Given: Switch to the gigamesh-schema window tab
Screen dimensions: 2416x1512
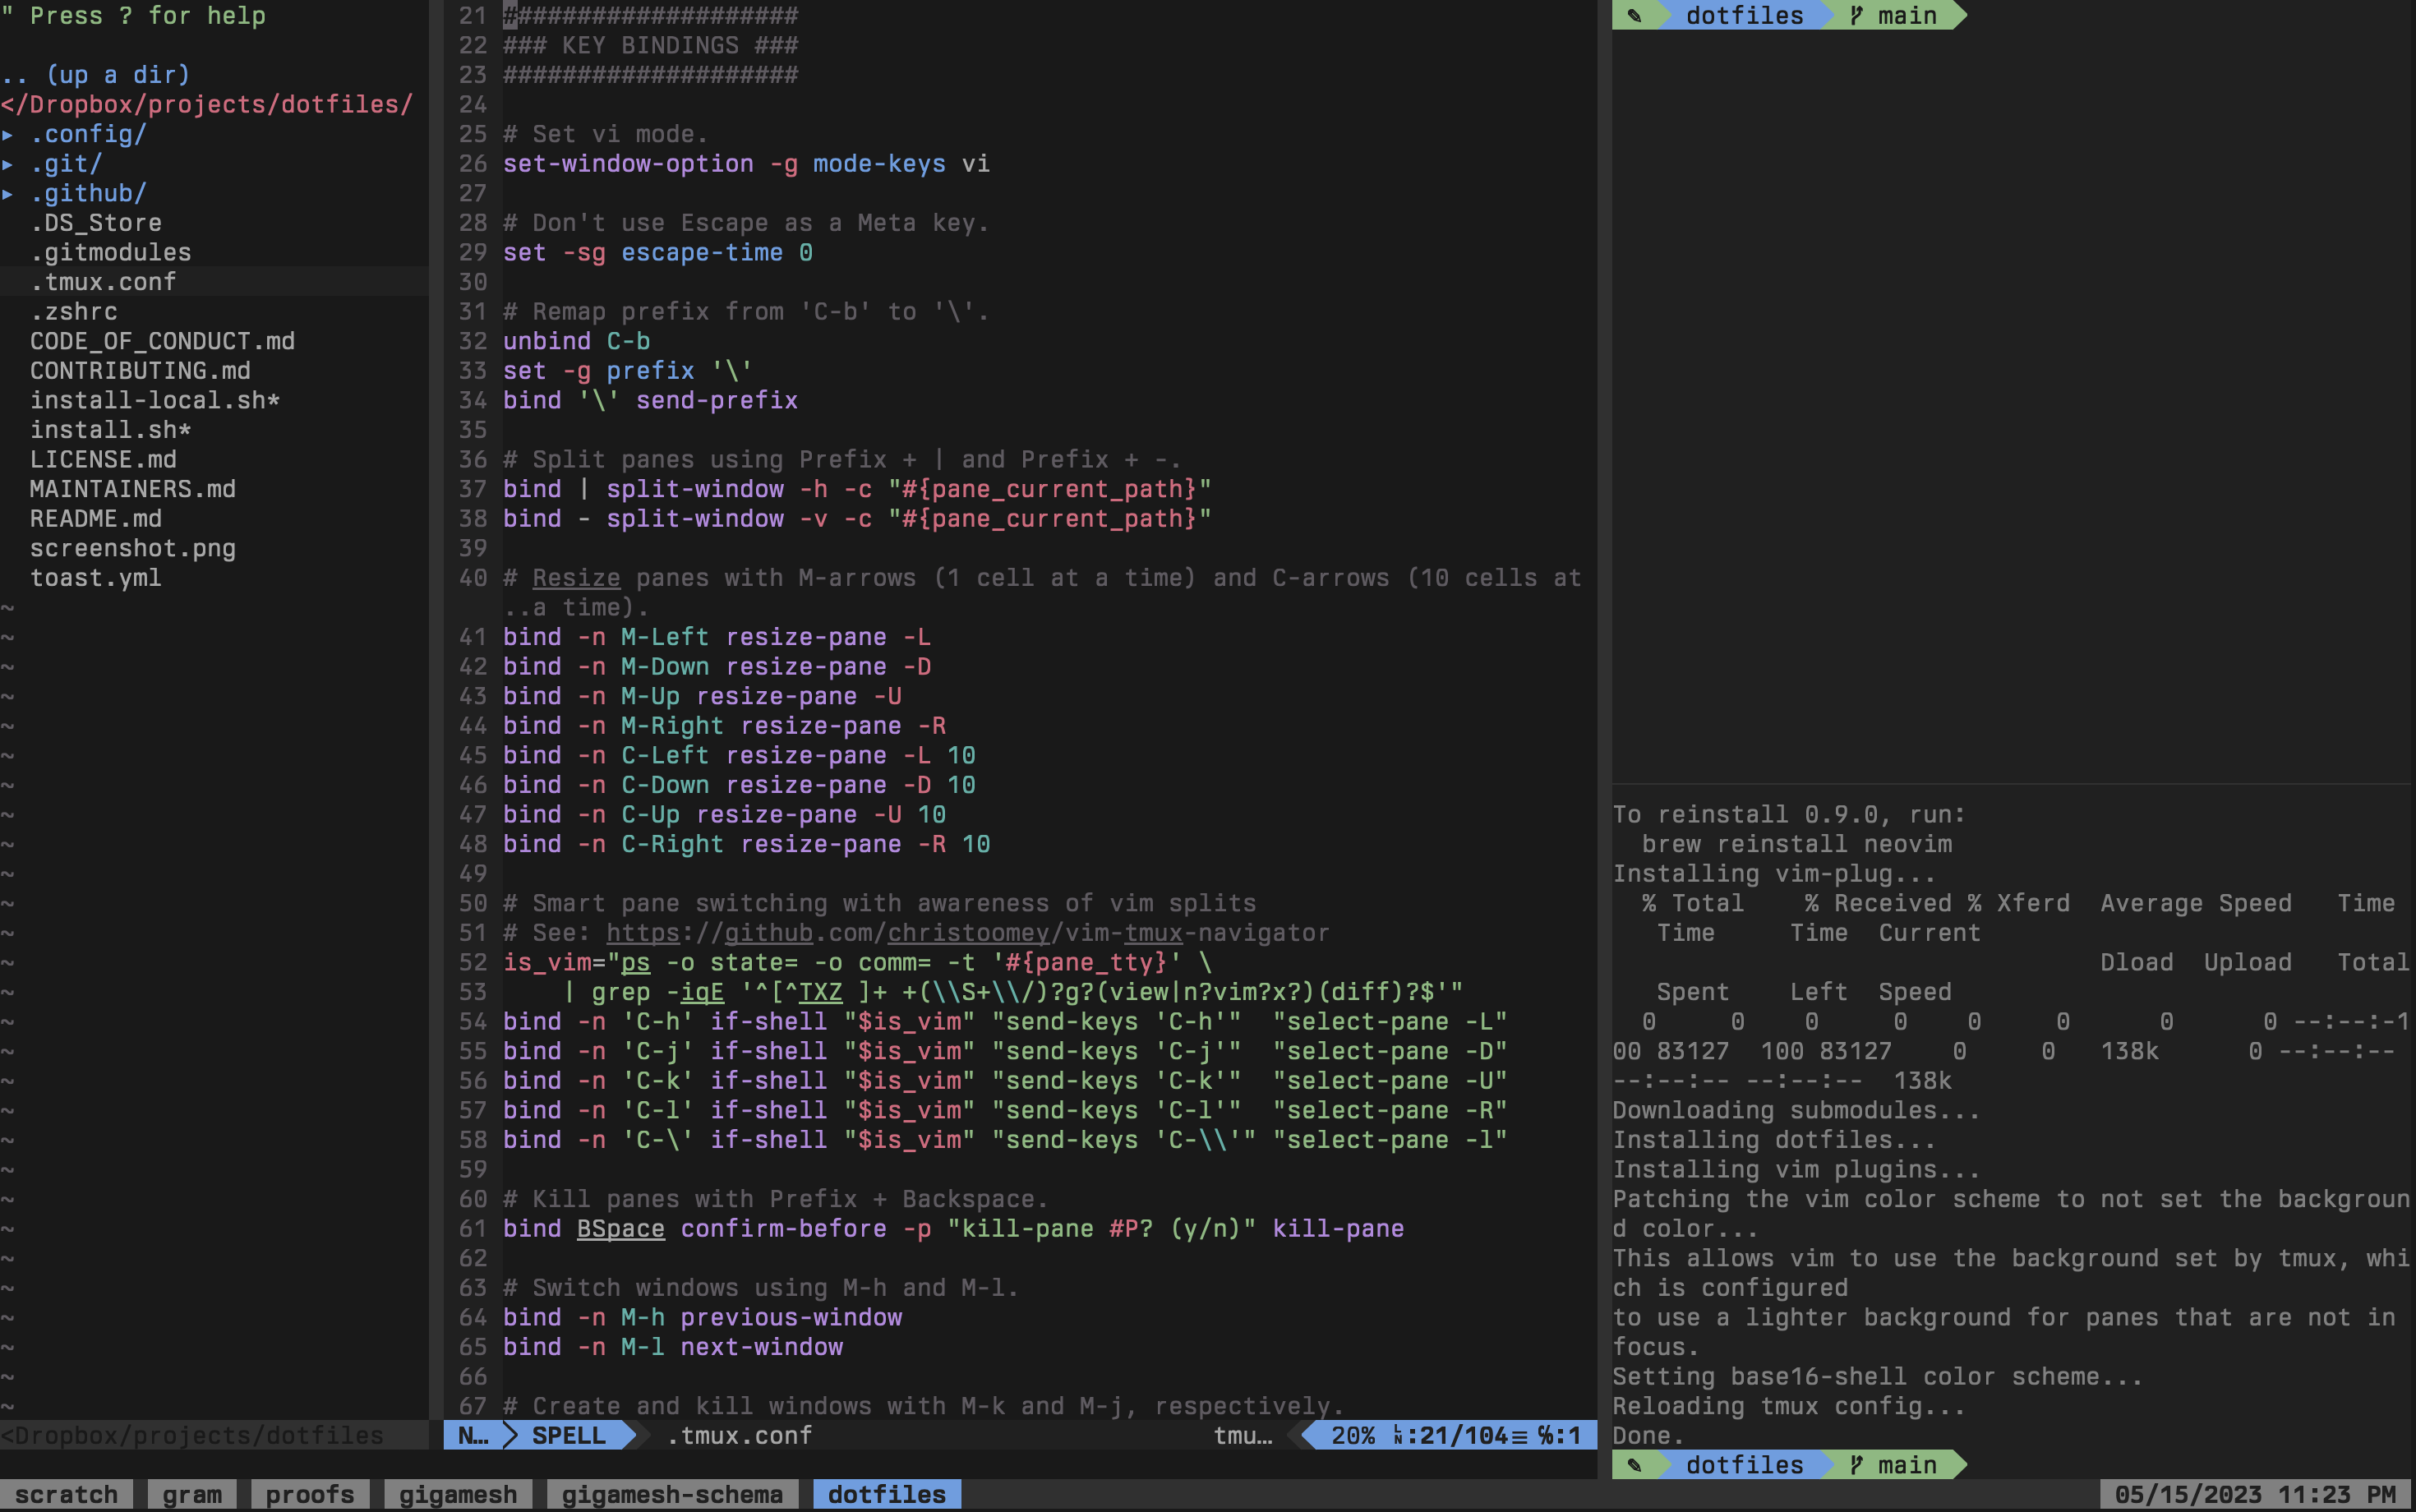Looking at the screenshot, I should [x=671, y=1494].
